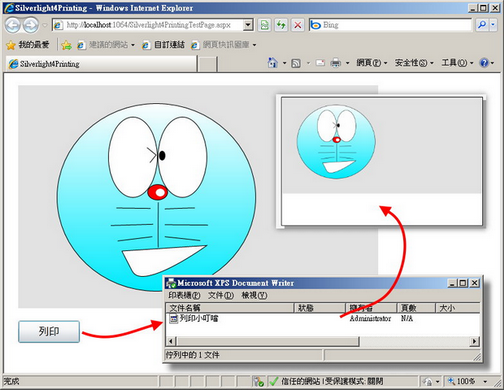Expand dropdown beside status bar lock icon
Viewport: 504px width, 390px height.
[x=438, y=381]
